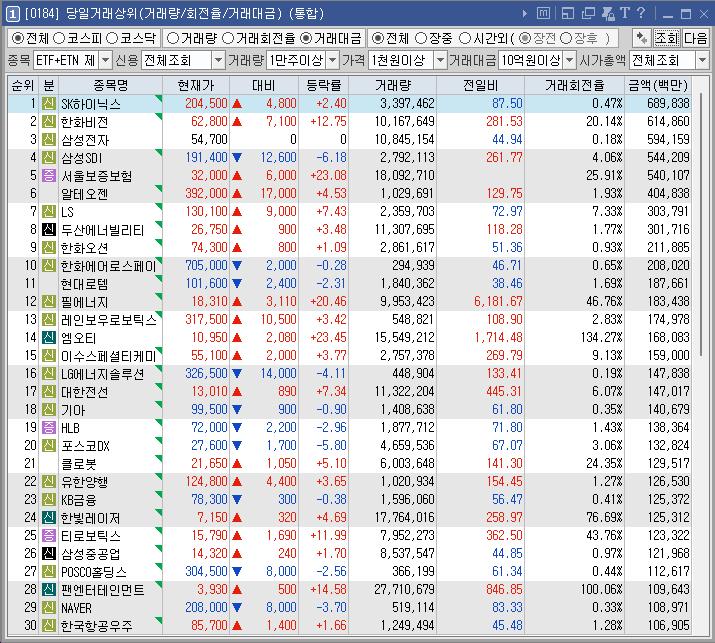The width and height of the screenshot is (715, 643).
Task: Click 한화에어로스페이스 price 705,000
Action: pos(206,265)
